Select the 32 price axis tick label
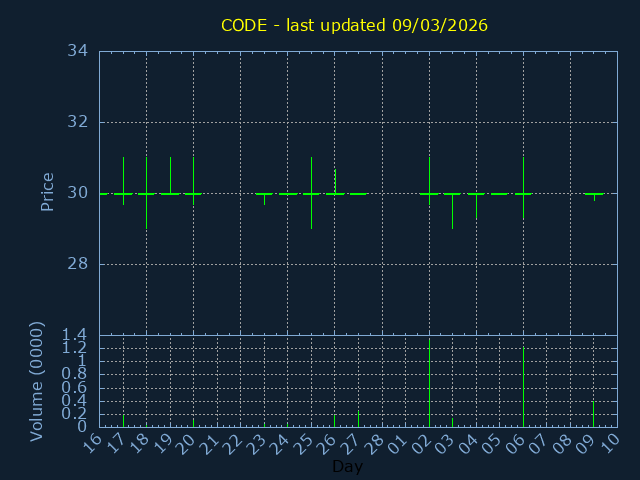Screen dimensions: 640x480 (x=78, y=122)
